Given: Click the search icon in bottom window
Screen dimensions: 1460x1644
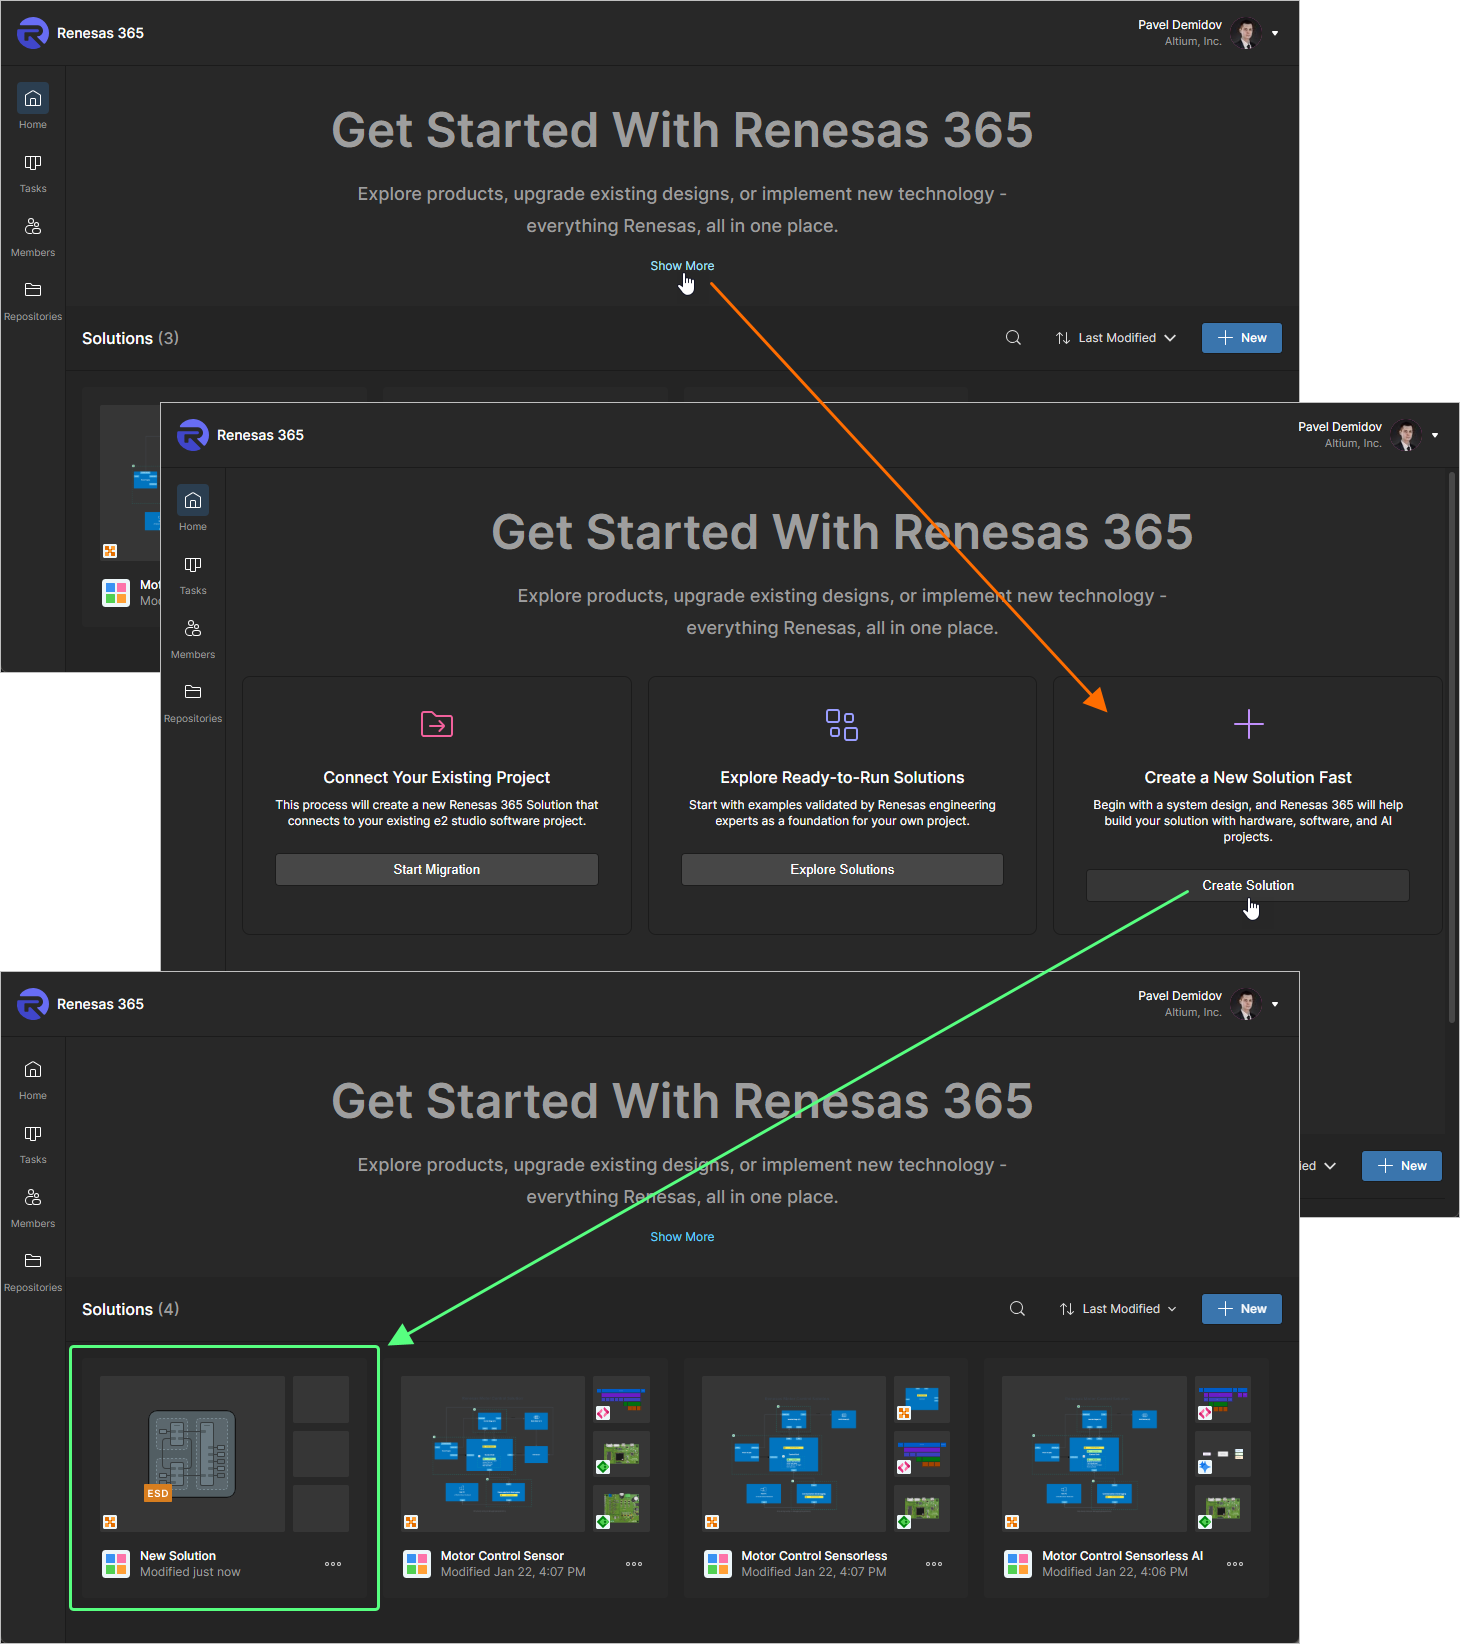Looking at the screenshot, I should [1017, 1309].
